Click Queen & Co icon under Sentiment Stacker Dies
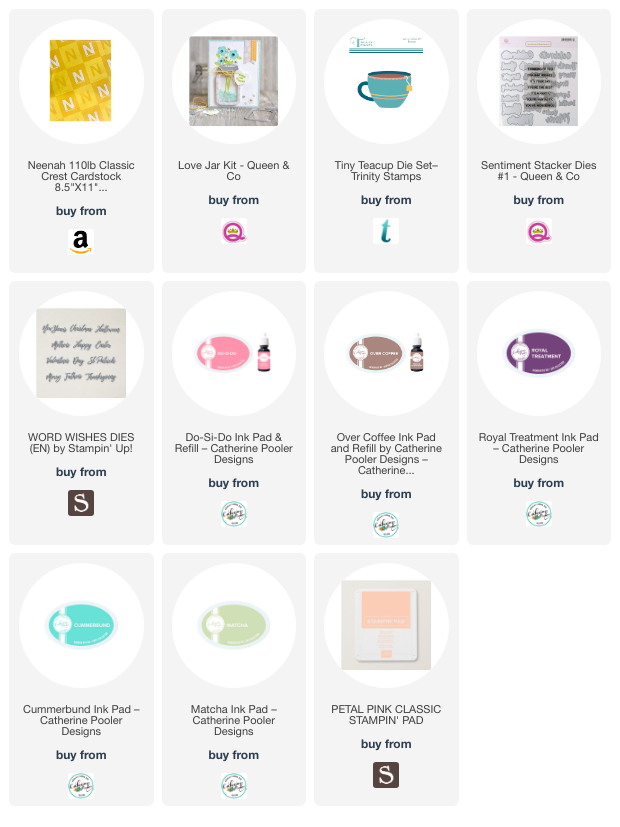The width and height of the screenshot is (620, 827). (x=539, y=231)
